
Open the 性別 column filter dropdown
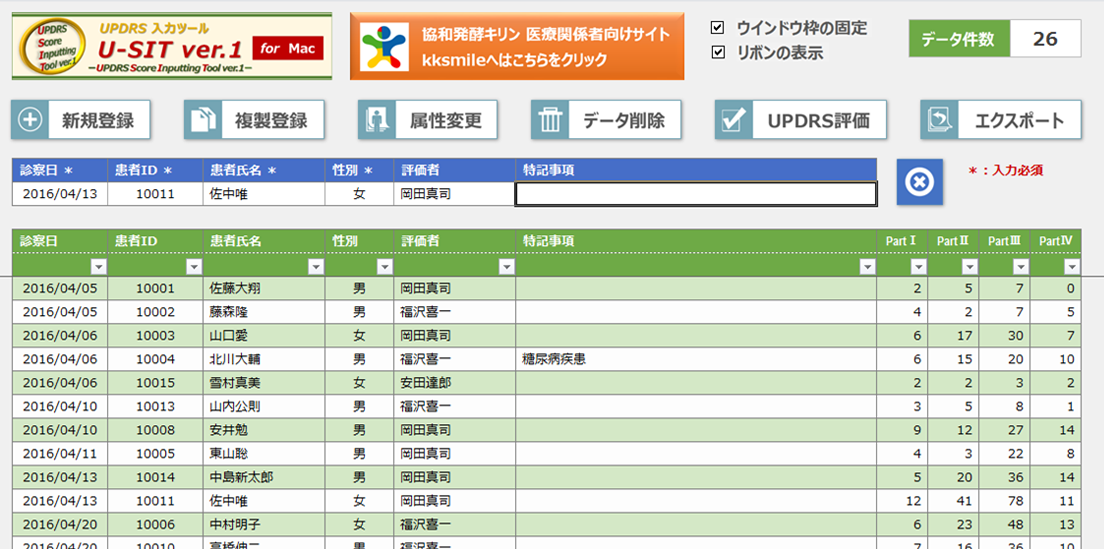coord(384,267)
